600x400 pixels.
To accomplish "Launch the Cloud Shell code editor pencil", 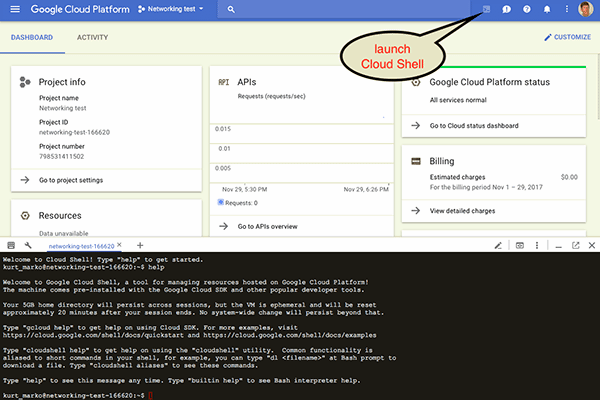I will (x=498, y=245).
